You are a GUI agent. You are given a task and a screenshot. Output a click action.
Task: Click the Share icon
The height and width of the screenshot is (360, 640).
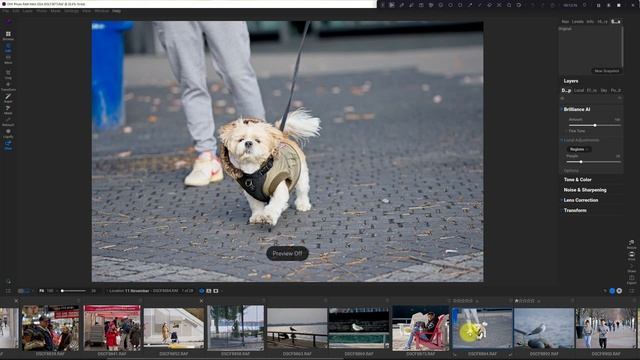tap(631, 268)
